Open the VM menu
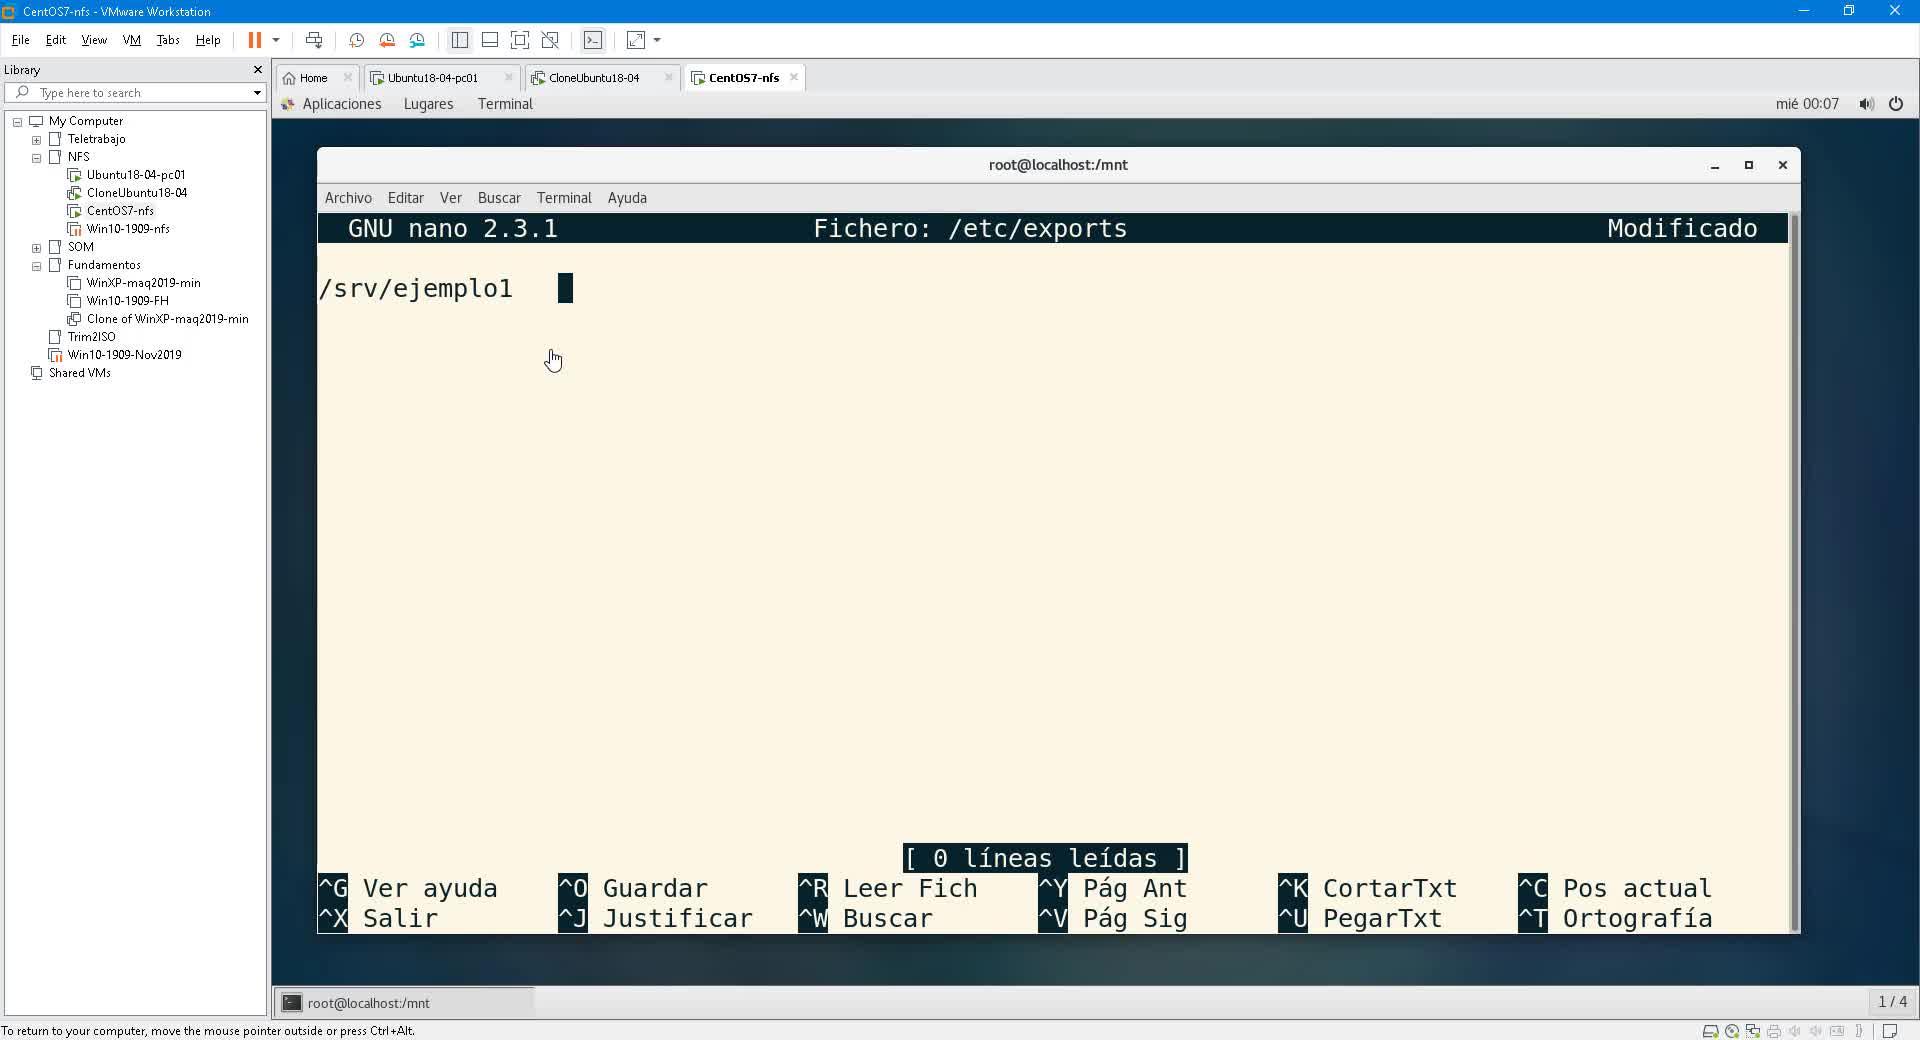Viewport: 1920px width, 1040px height. click(132, 40)
